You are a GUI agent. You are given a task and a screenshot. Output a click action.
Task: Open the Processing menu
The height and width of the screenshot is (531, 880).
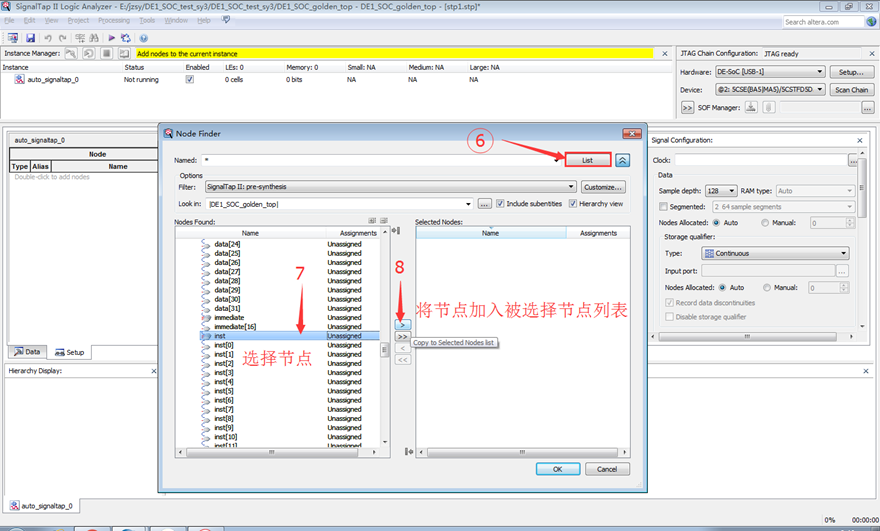coord(114,20)
